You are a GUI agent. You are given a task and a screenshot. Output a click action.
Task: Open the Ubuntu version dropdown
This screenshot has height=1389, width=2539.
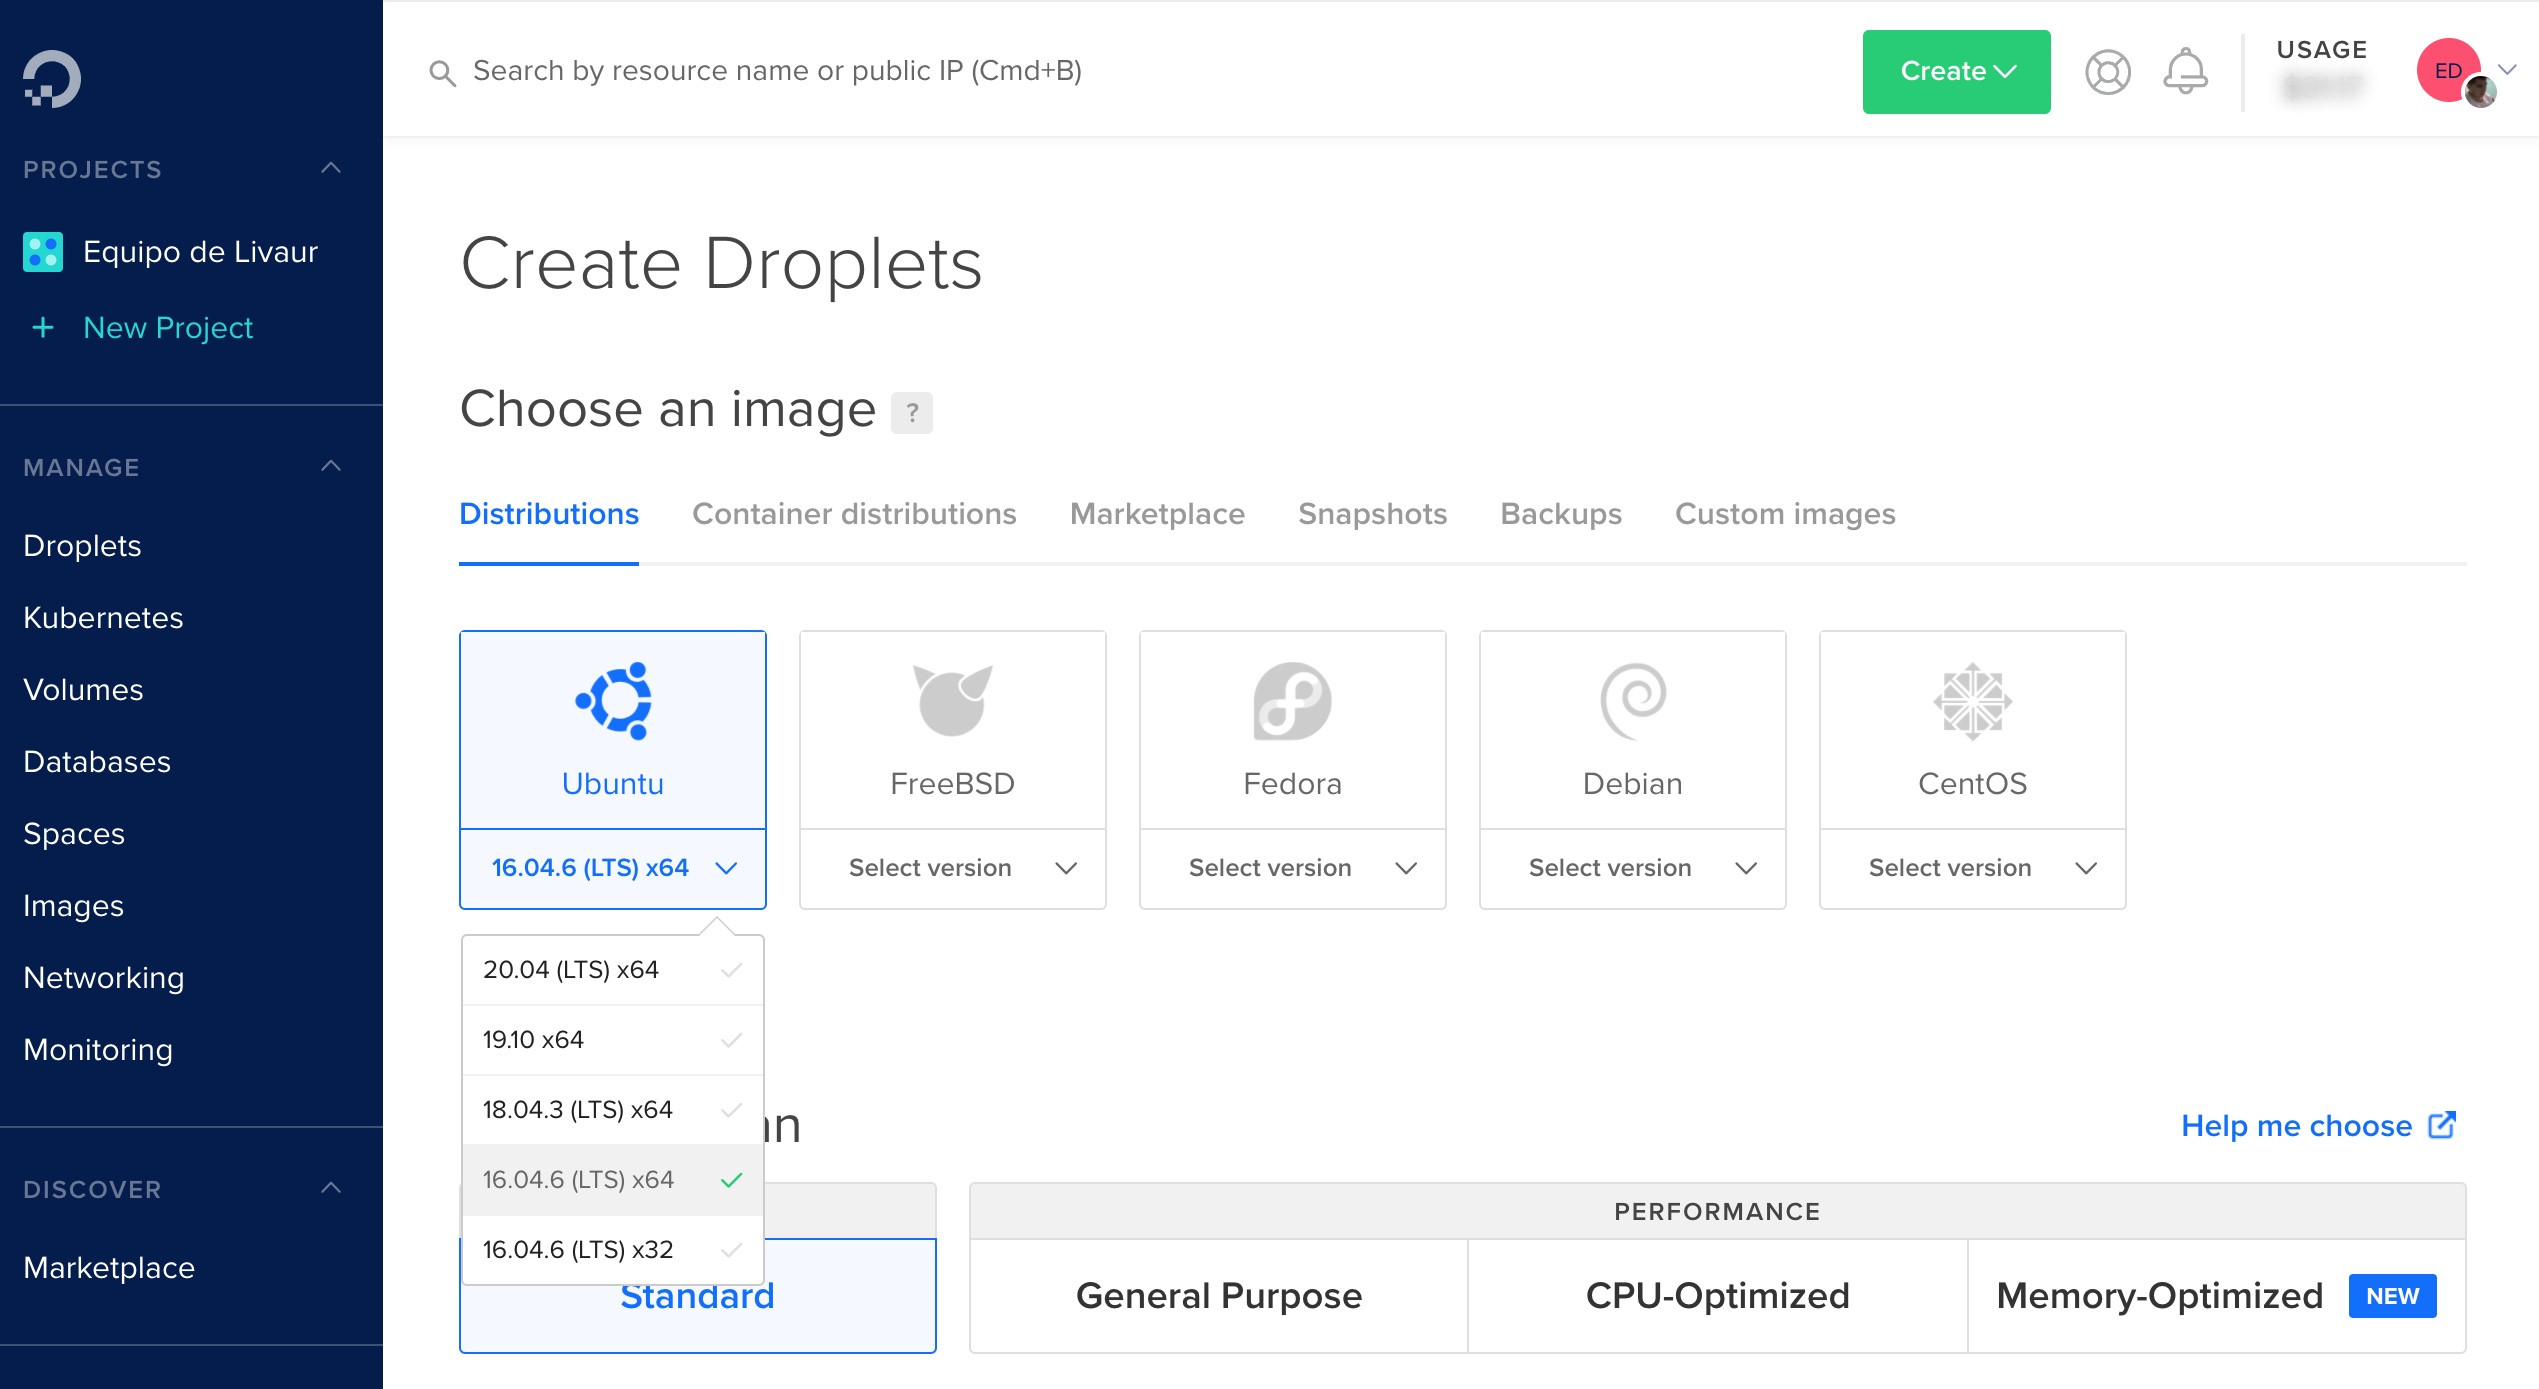pyautogui.click(x=613, y=868)
